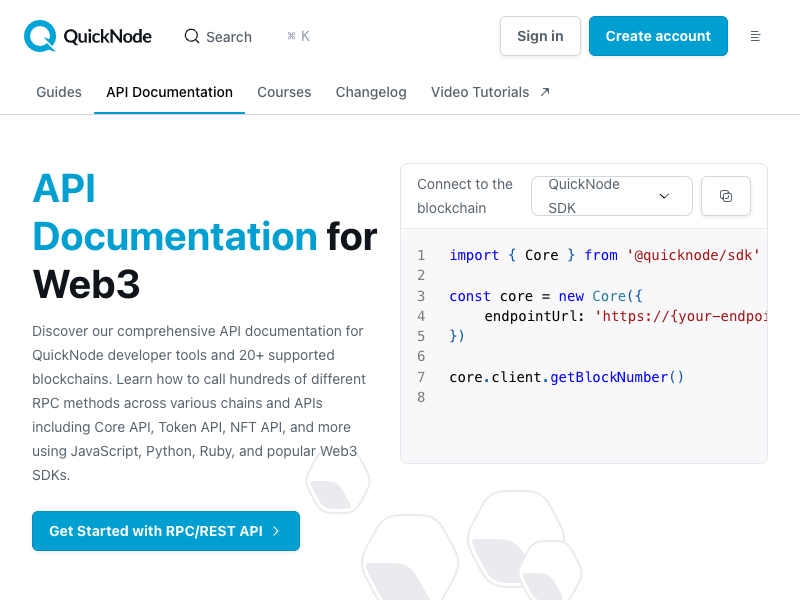Select the API Documentation tab
Screen dimensions: 800x600
pyautogui.click(x=169, y=92)
